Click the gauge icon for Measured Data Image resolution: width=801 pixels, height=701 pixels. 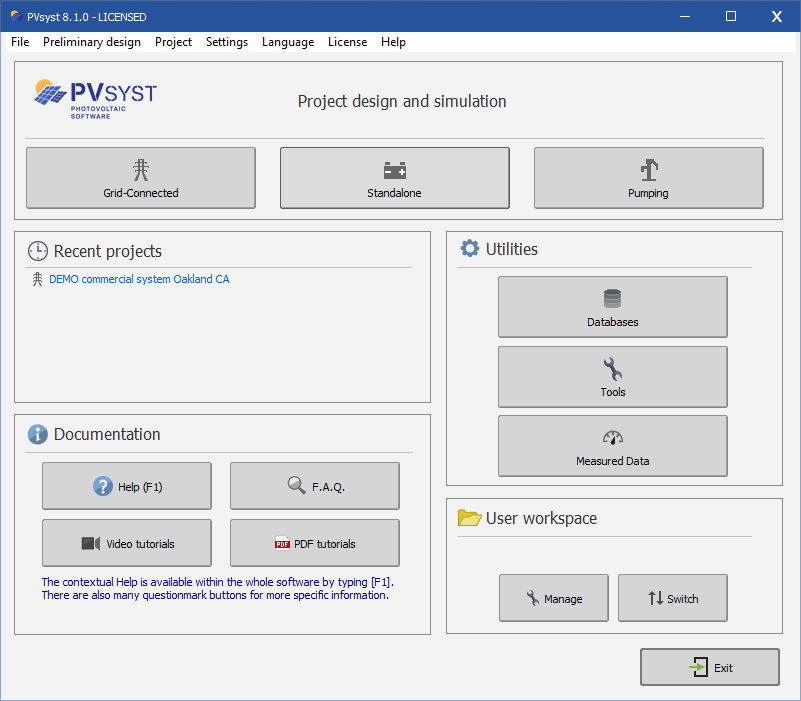click(612, 438)
